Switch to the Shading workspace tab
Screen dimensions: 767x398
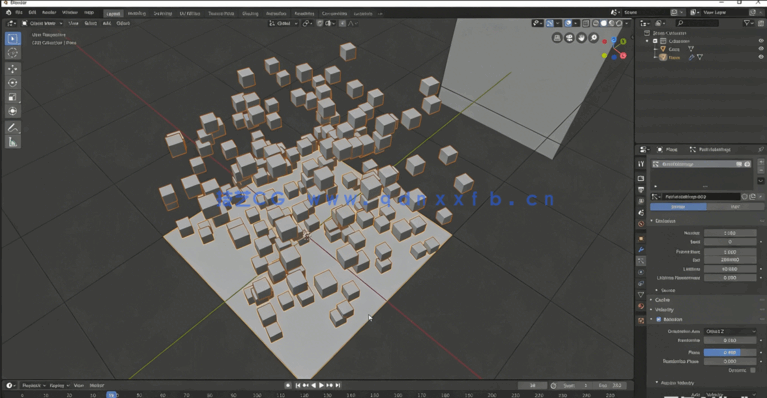coord(249,14)
